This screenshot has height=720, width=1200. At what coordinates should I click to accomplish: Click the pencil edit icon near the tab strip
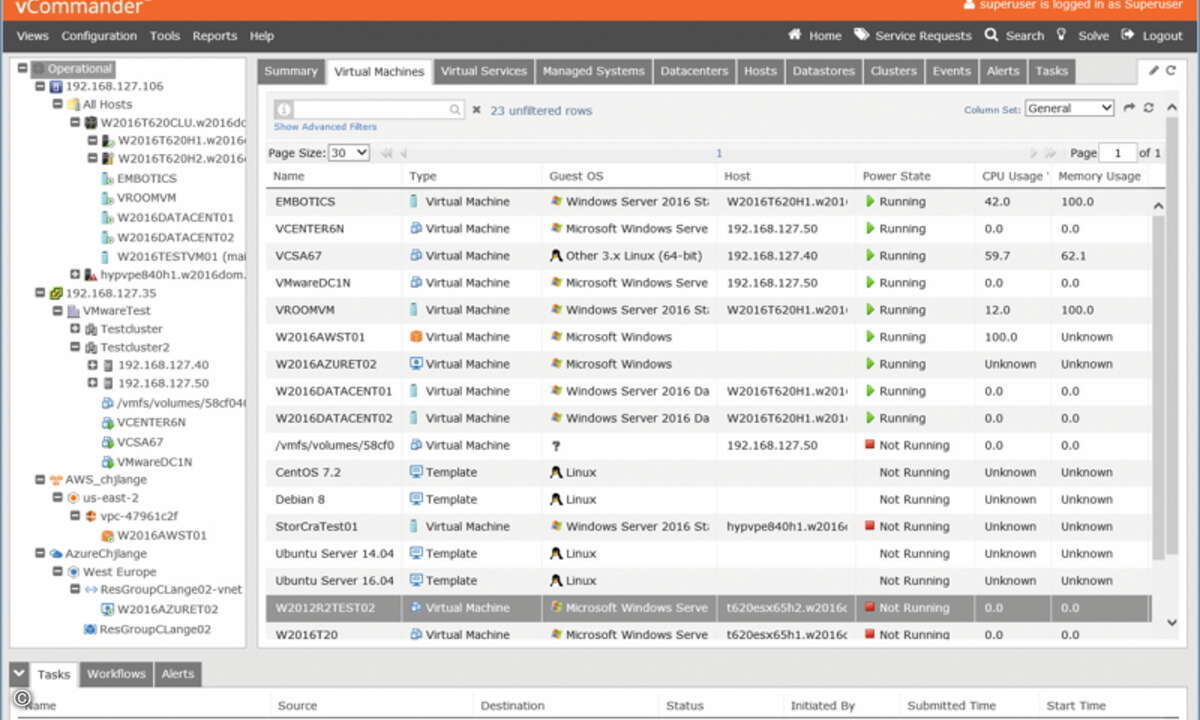1154,70
